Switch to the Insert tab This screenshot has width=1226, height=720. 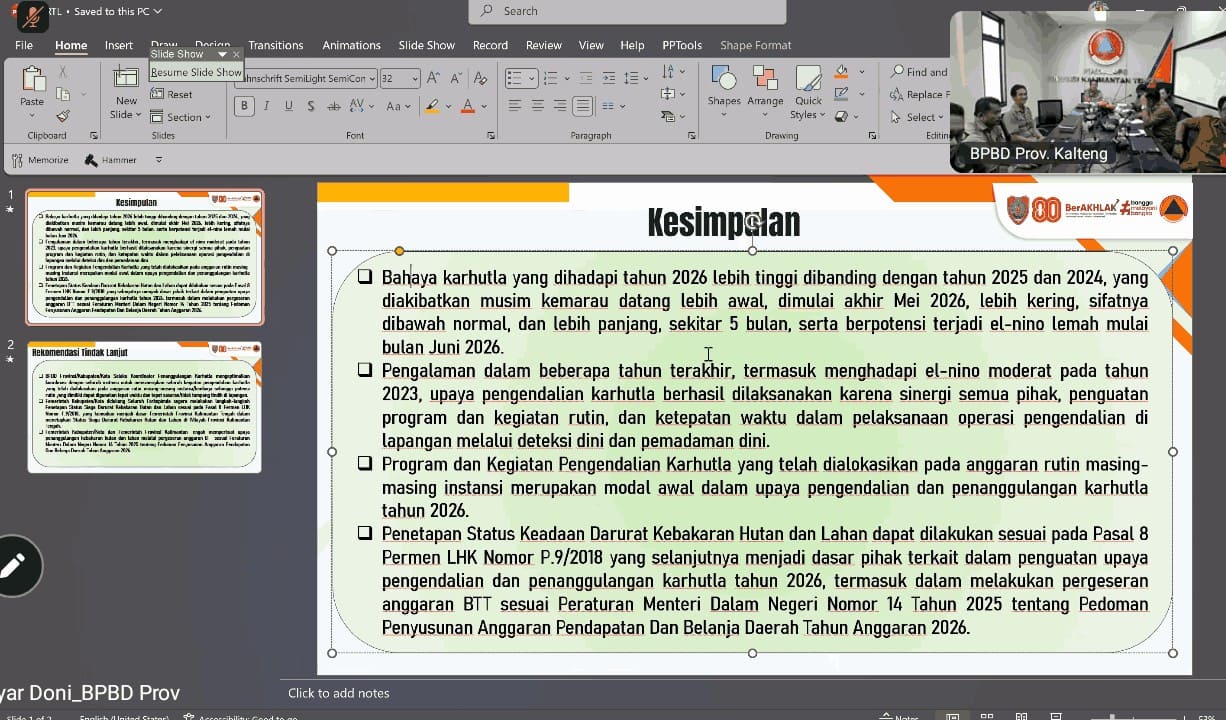pyautogui.click(x=119, y=45)
